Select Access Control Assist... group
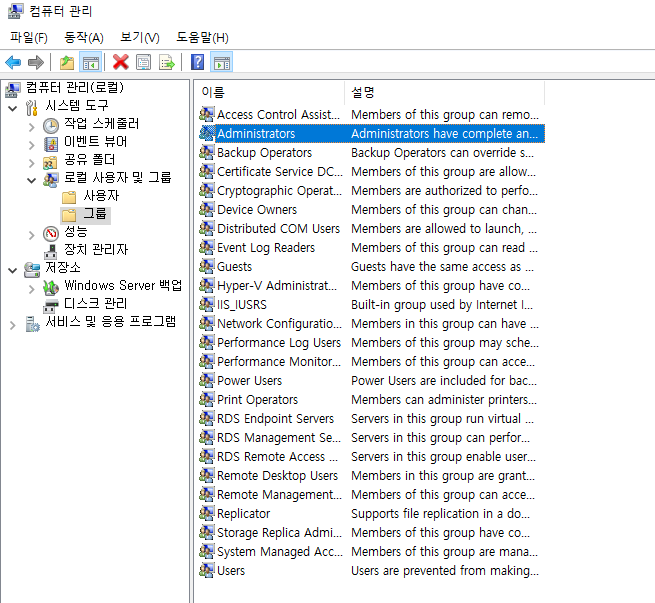655x603 pixels. pos(279,114)
